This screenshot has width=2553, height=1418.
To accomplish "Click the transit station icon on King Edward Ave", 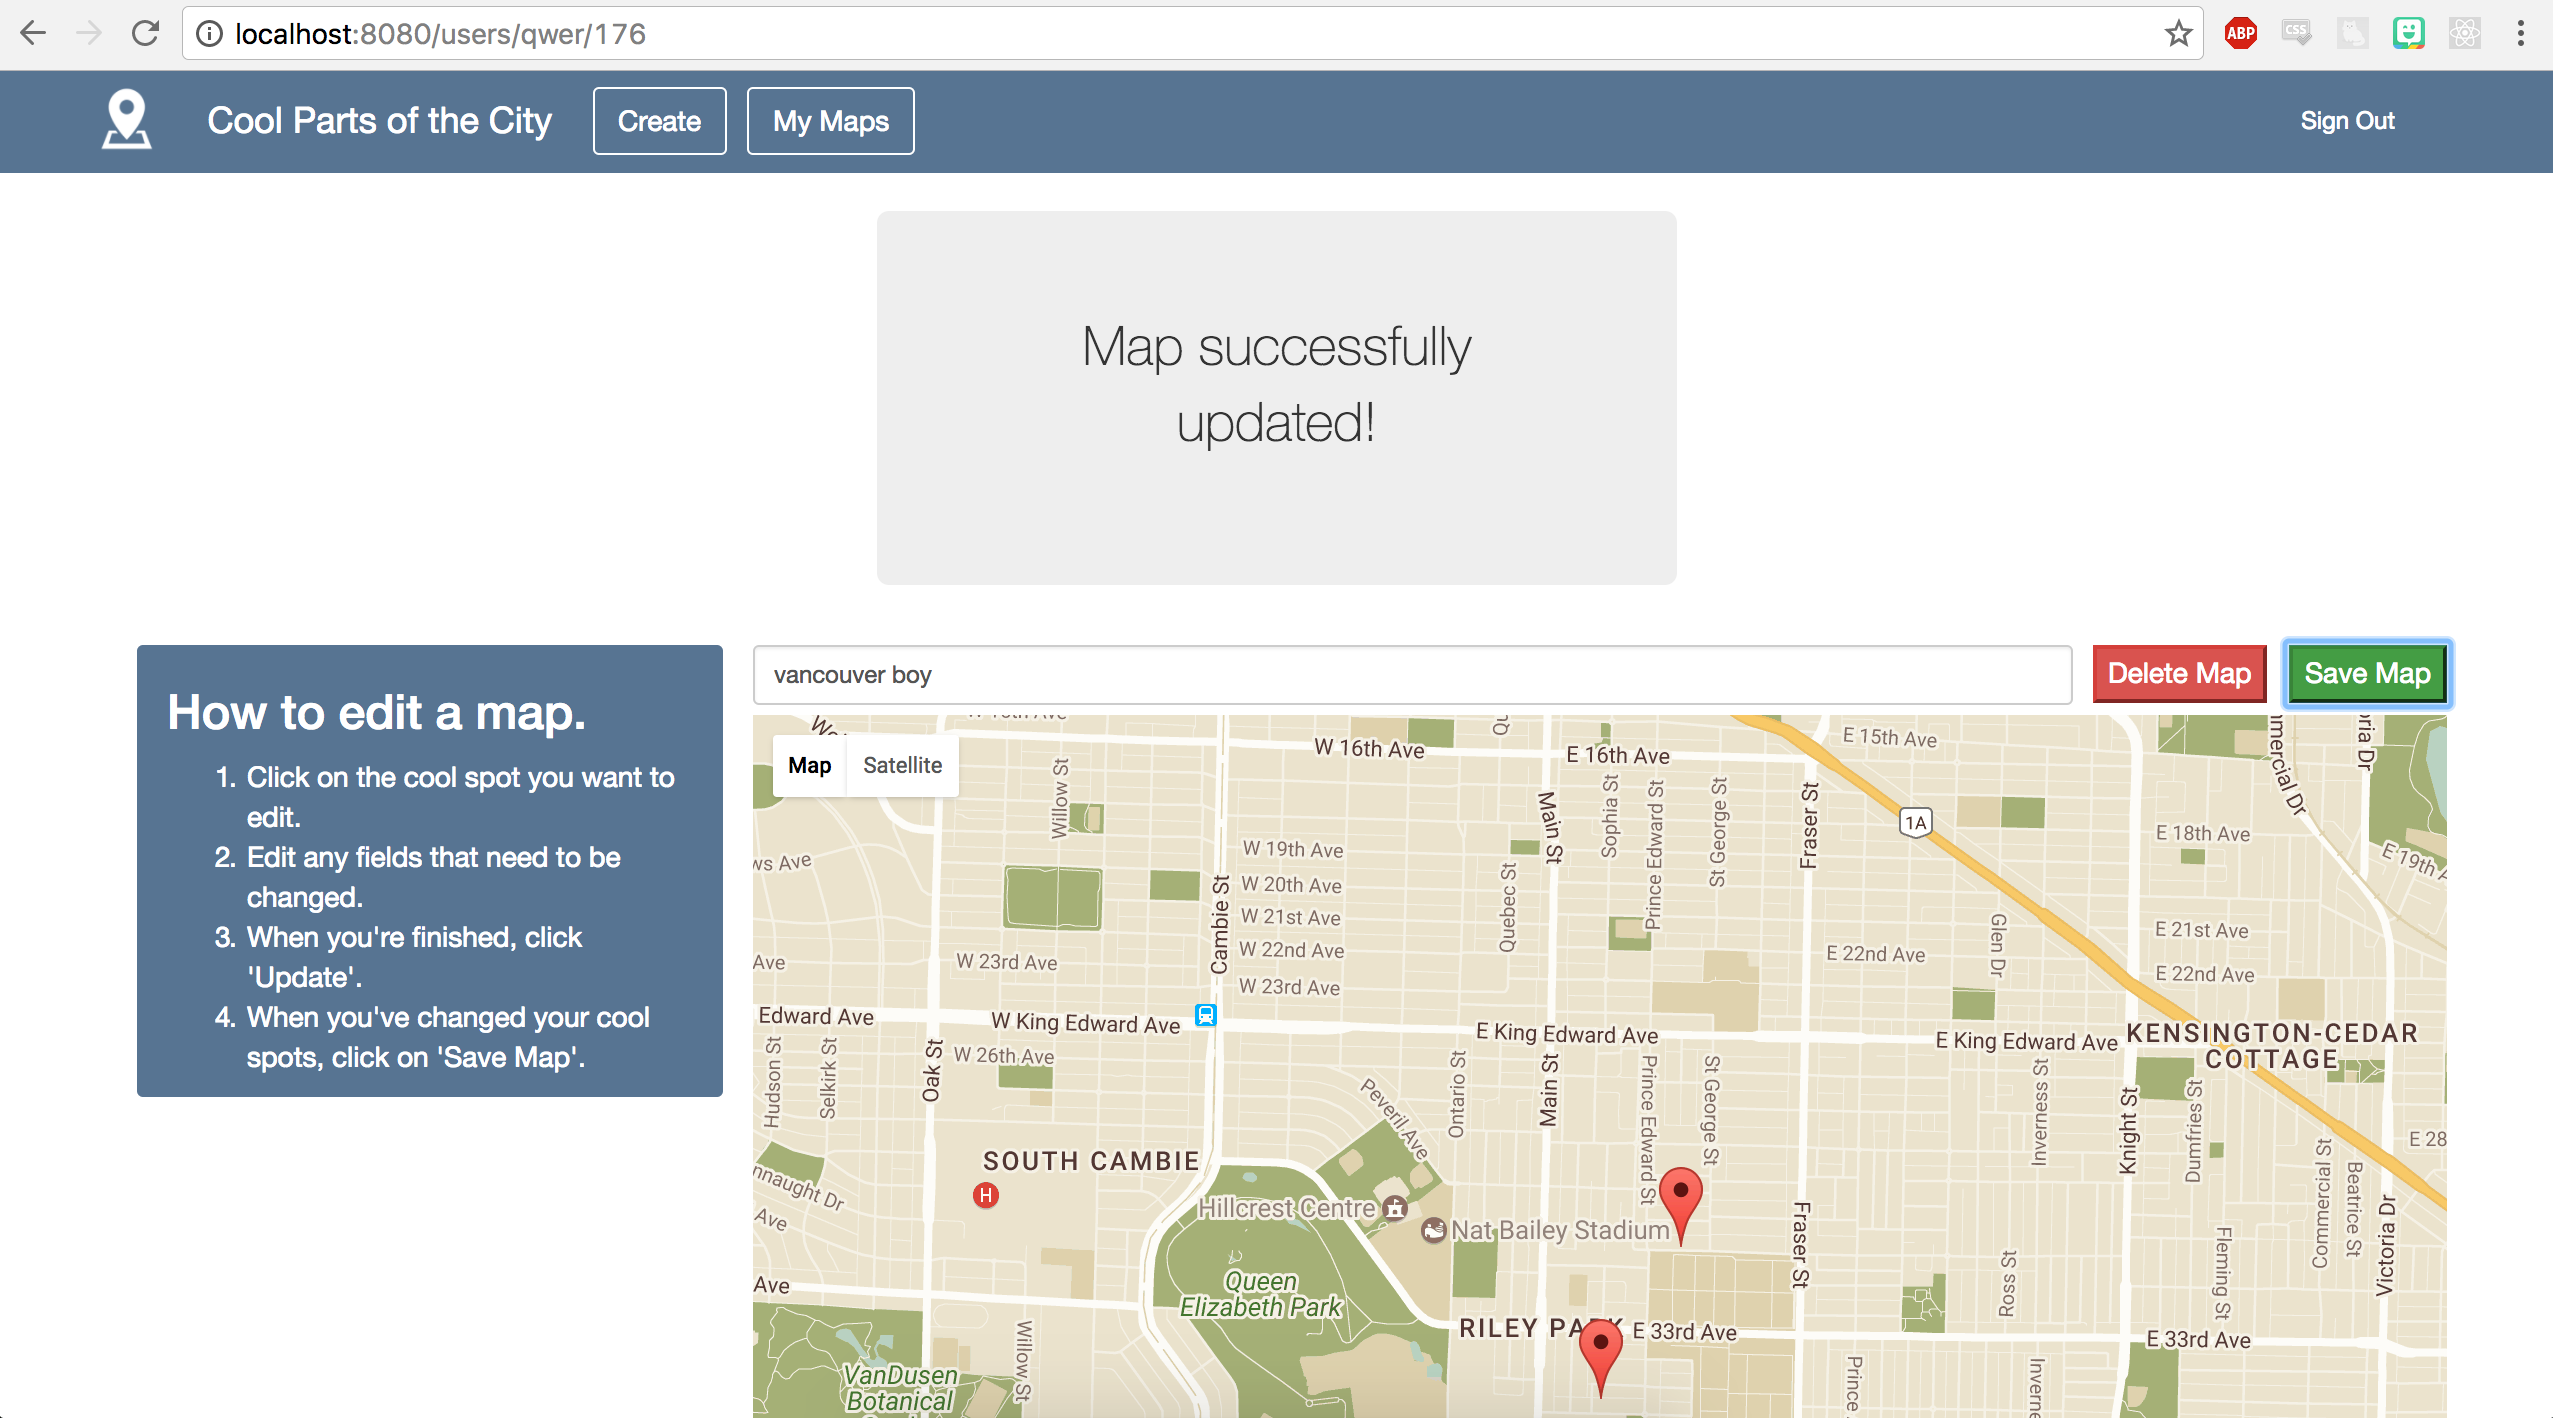I will pos(1206,1016).
